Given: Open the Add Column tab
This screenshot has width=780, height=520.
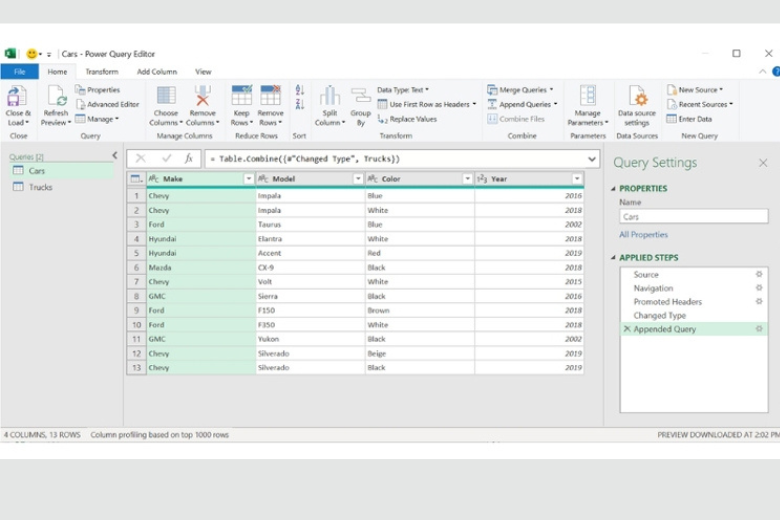Looking at the screenshot, I should [x=157, y=72].
